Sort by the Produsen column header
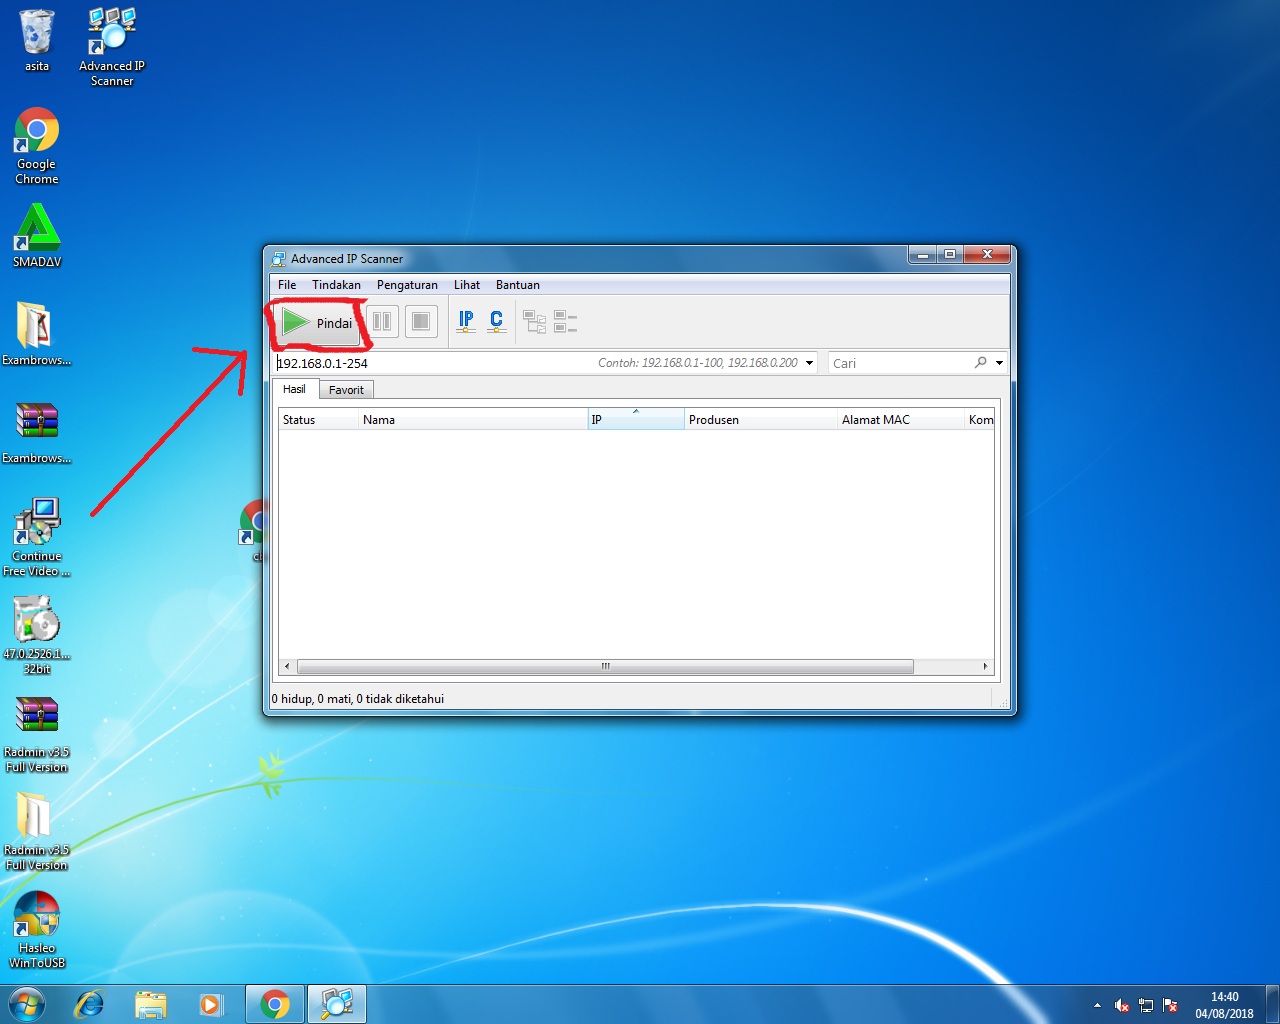 760,420
